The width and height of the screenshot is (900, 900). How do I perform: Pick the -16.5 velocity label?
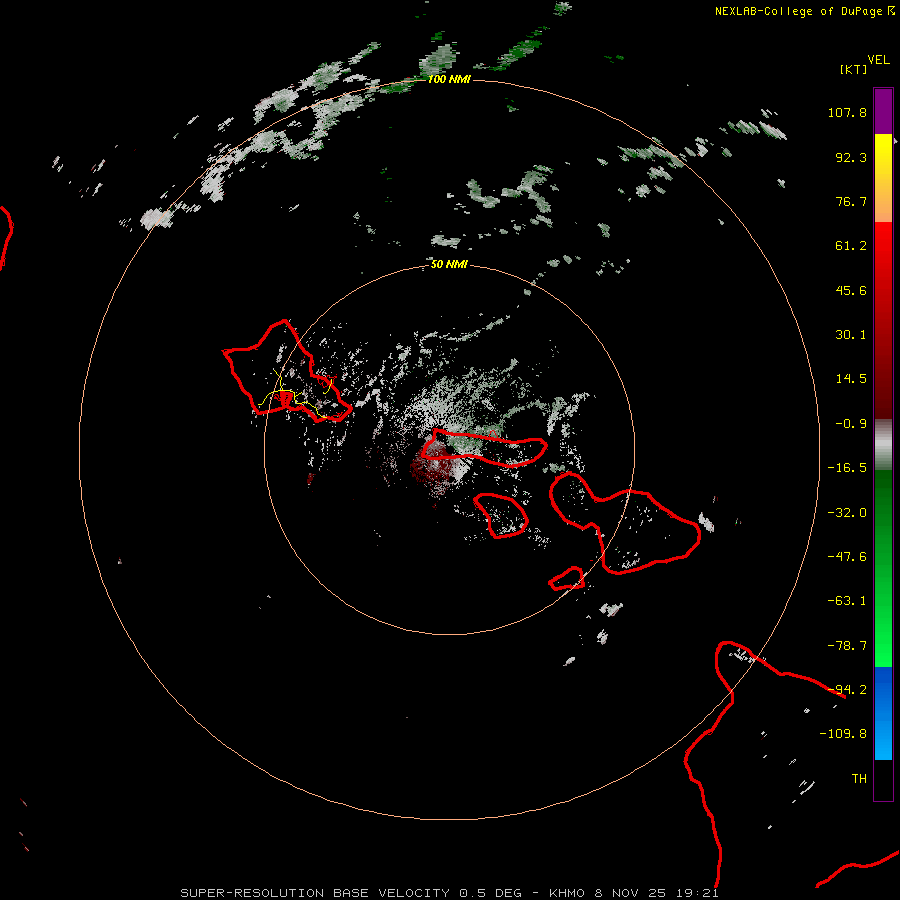847,468
